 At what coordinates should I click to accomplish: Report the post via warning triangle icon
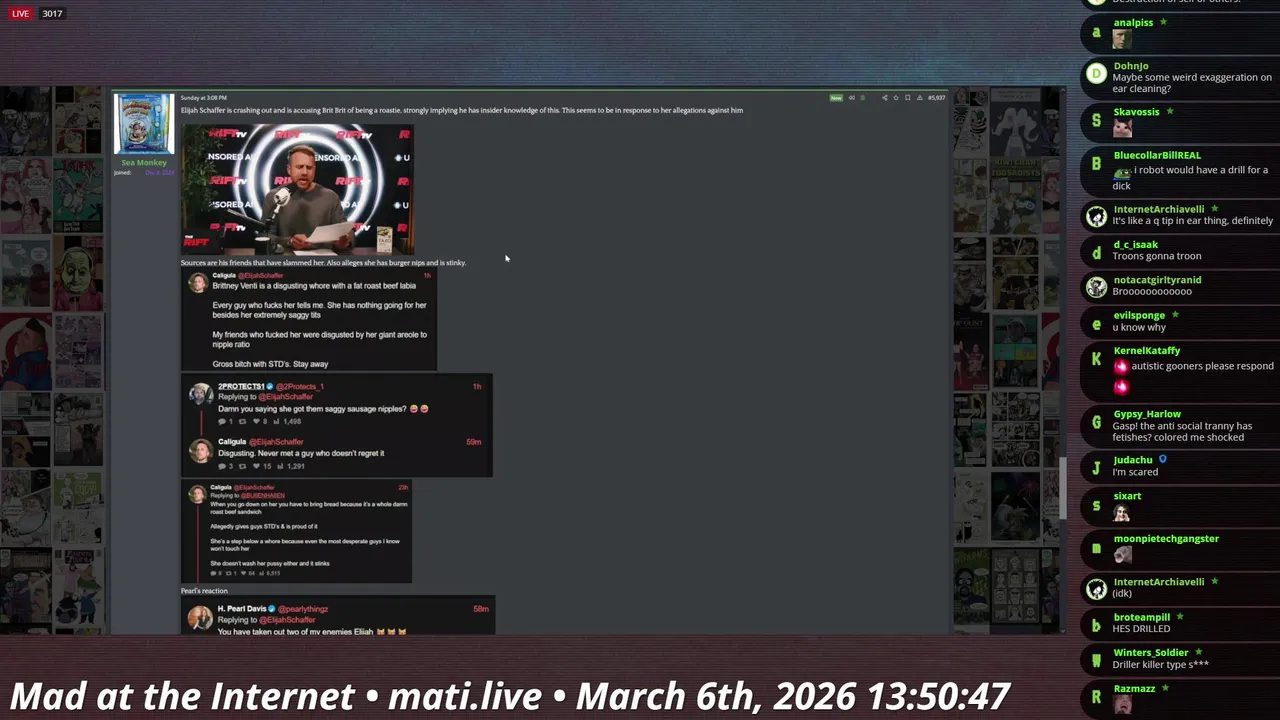[920, 98]
